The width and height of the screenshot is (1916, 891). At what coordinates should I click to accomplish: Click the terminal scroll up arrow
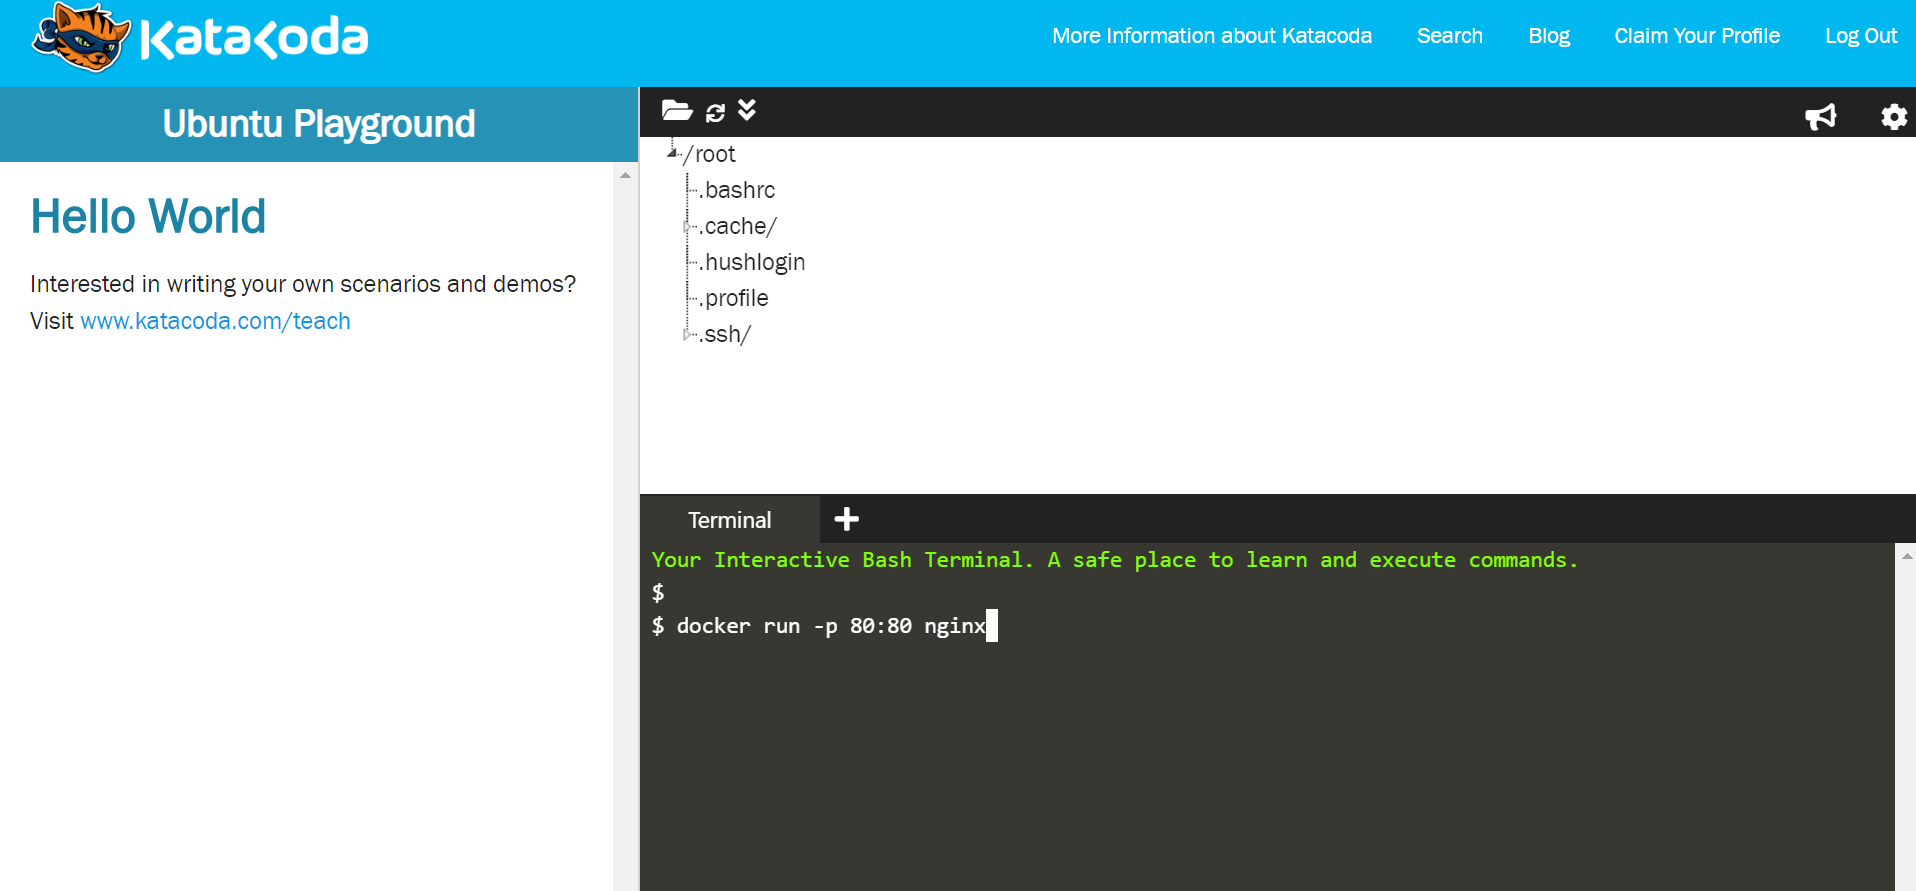pos(1907,556)
